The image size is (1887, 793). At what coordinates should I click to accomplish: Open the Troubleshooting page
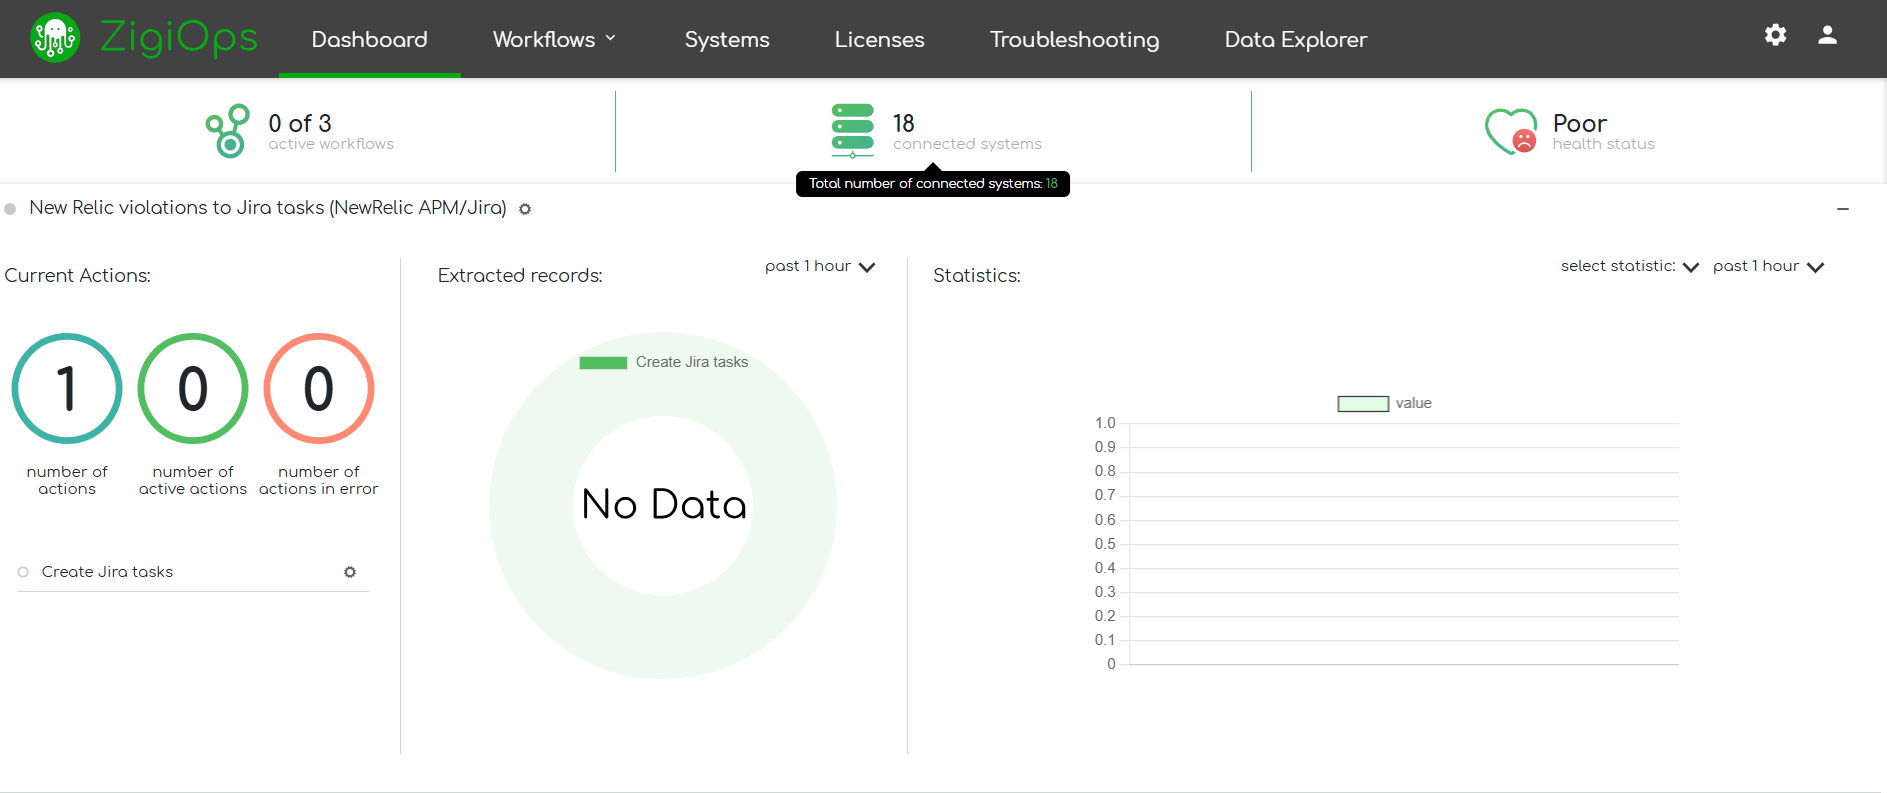tap(1074, 39)
